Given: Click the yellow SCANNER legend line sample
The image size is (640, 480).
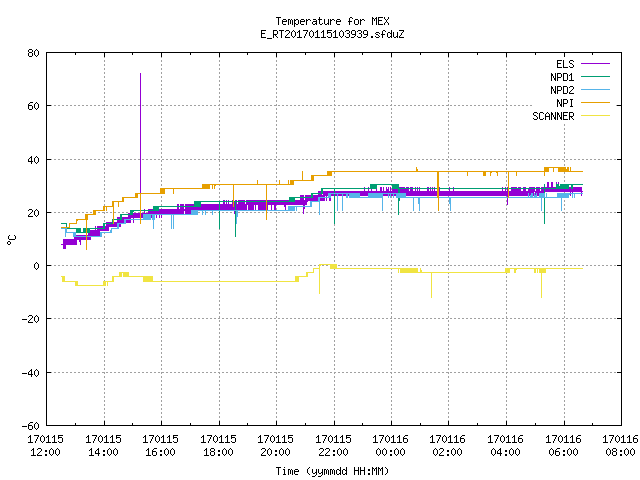Looking at the screenshot, I should [x=595, y=116].
